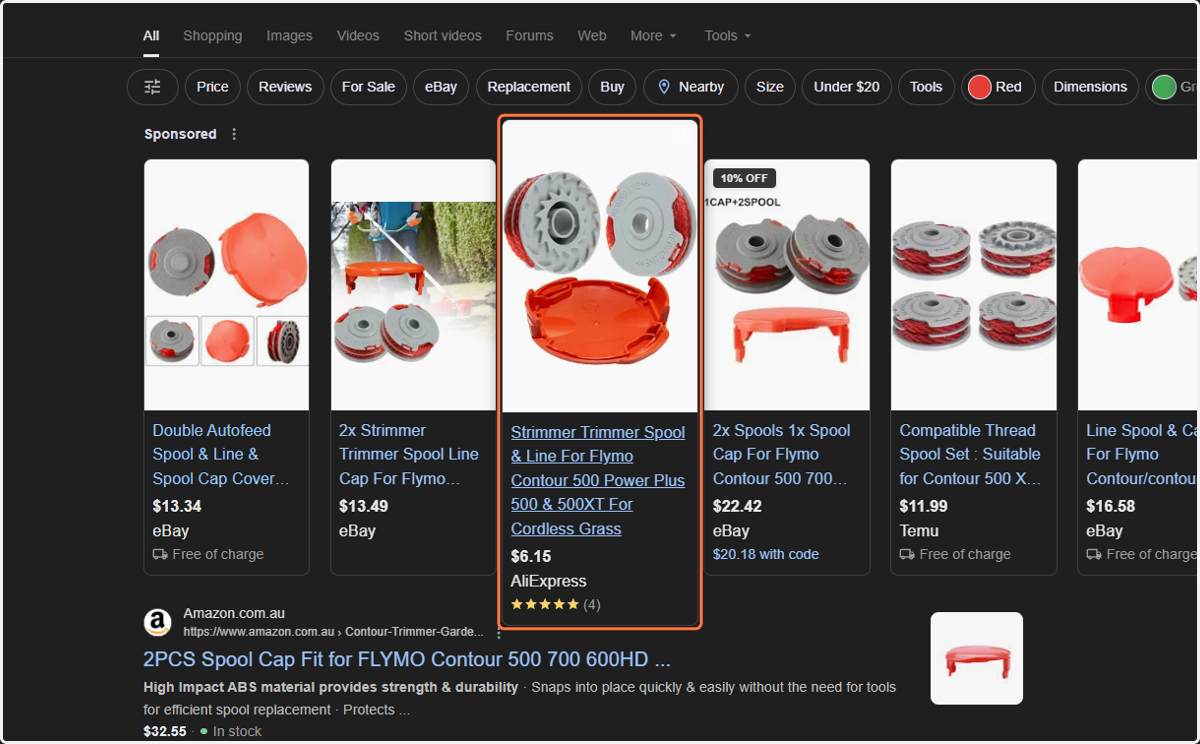The height and width of the screenshot is (744, 1200).
Task: Click the Sponsored three-dot info icon
Action: [x=234, y=134]
